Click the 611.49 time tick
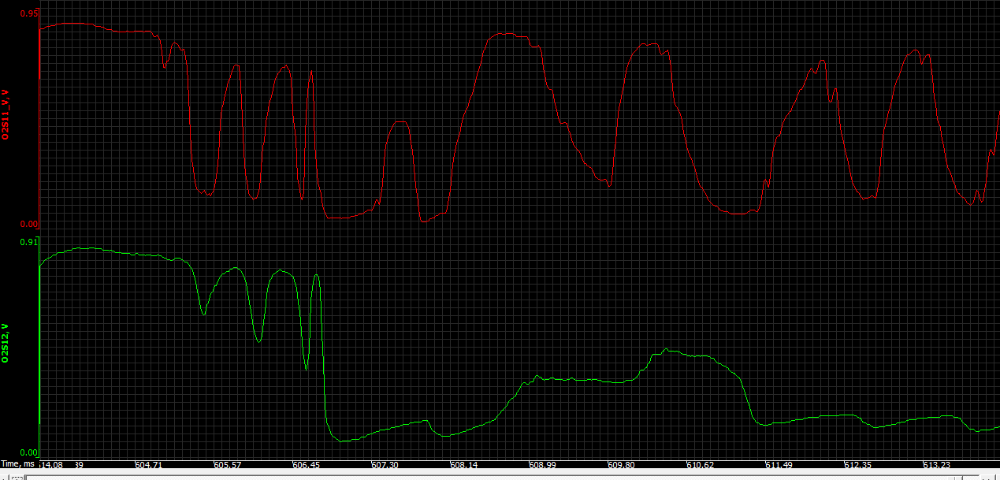This screenshot has width=1000, height=480. click(x=779, y=465)
